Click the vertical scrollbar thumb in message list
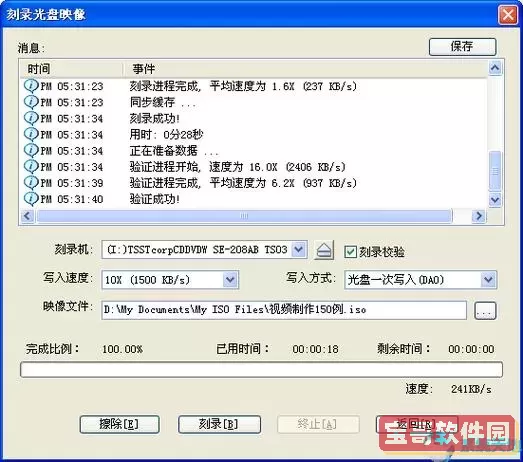Image resolution: width=523 pixels, height=462 pixels. tap(495, 171)
